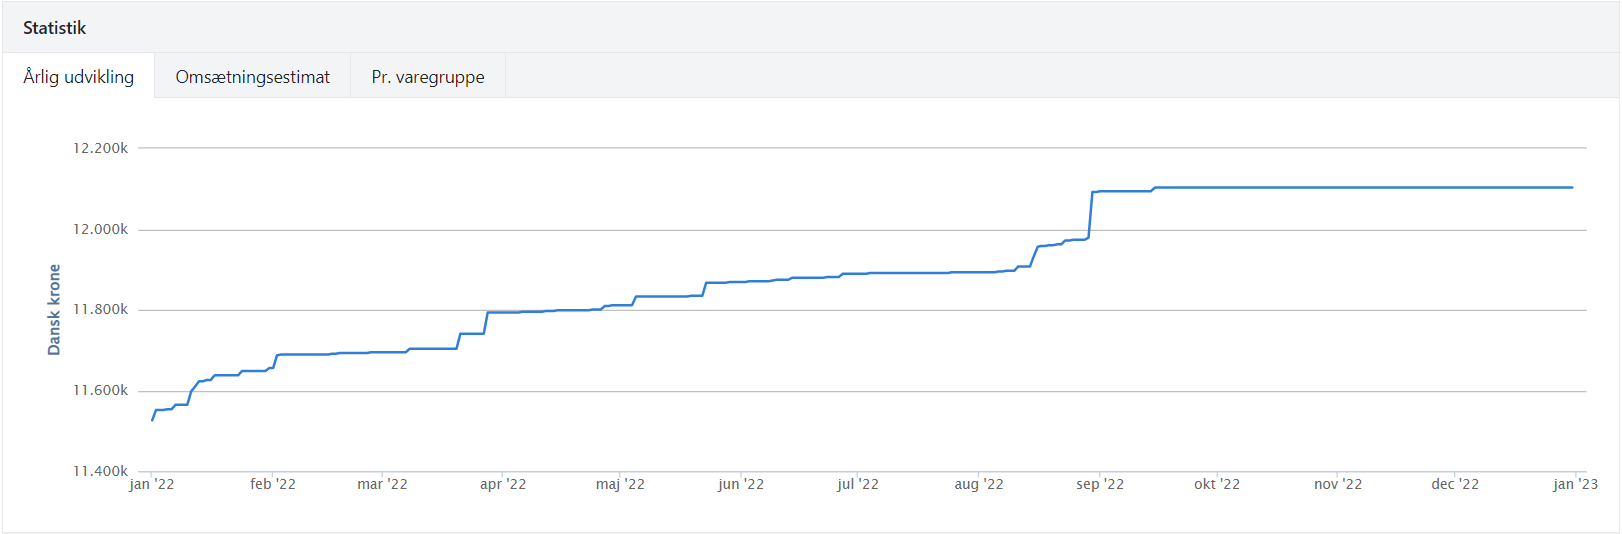The height and width of the screenshot is (534, 1622).
Task: Click the dec '22 x-axis label
Action: pyautogui.click(x=1455, y=484)
